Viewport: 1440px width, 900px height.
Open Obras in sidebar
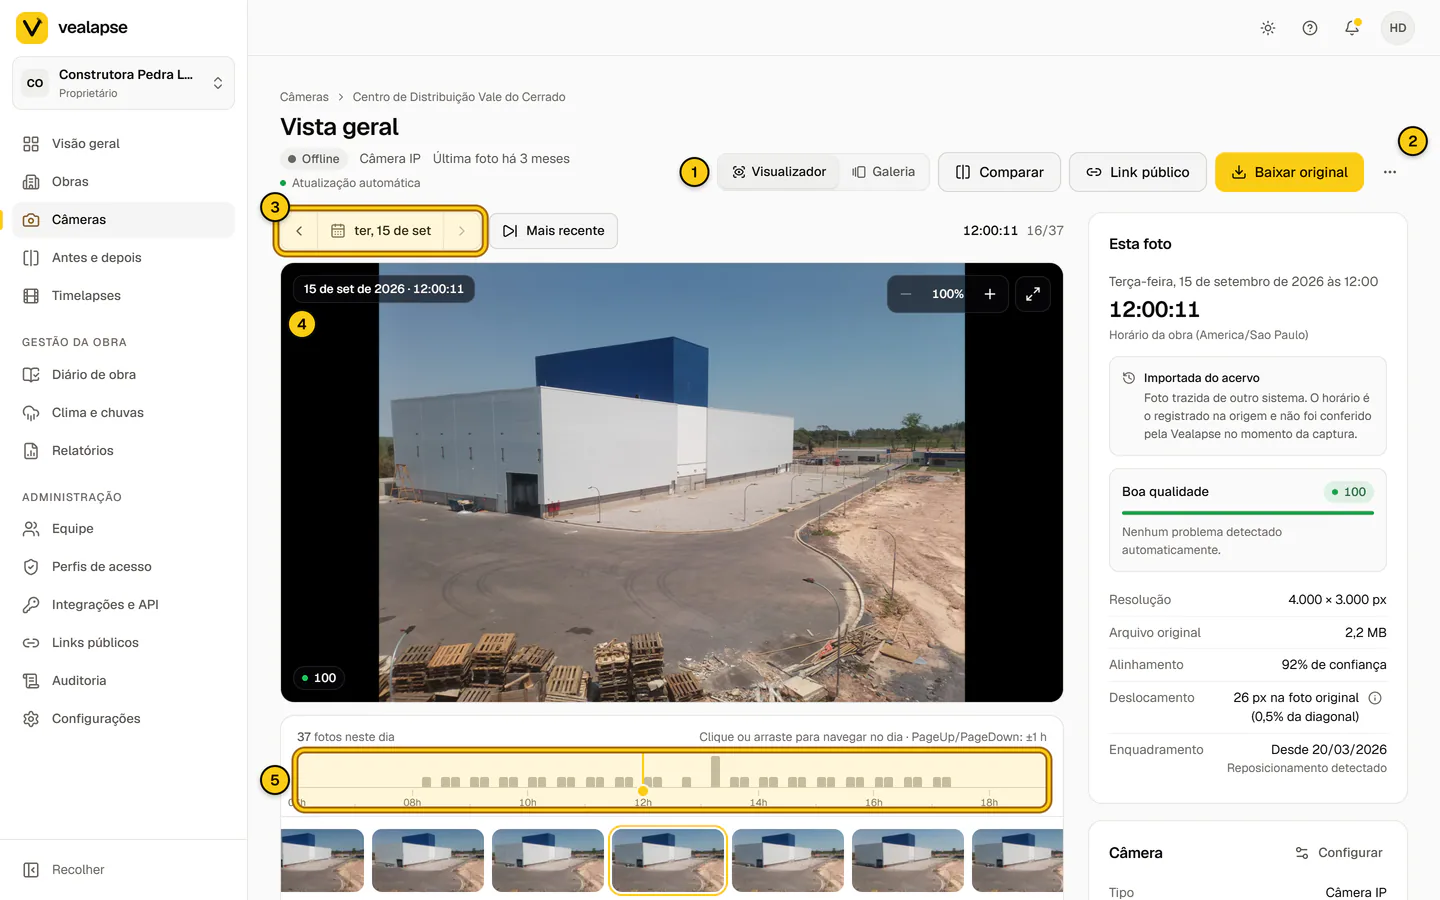[123, 182]
